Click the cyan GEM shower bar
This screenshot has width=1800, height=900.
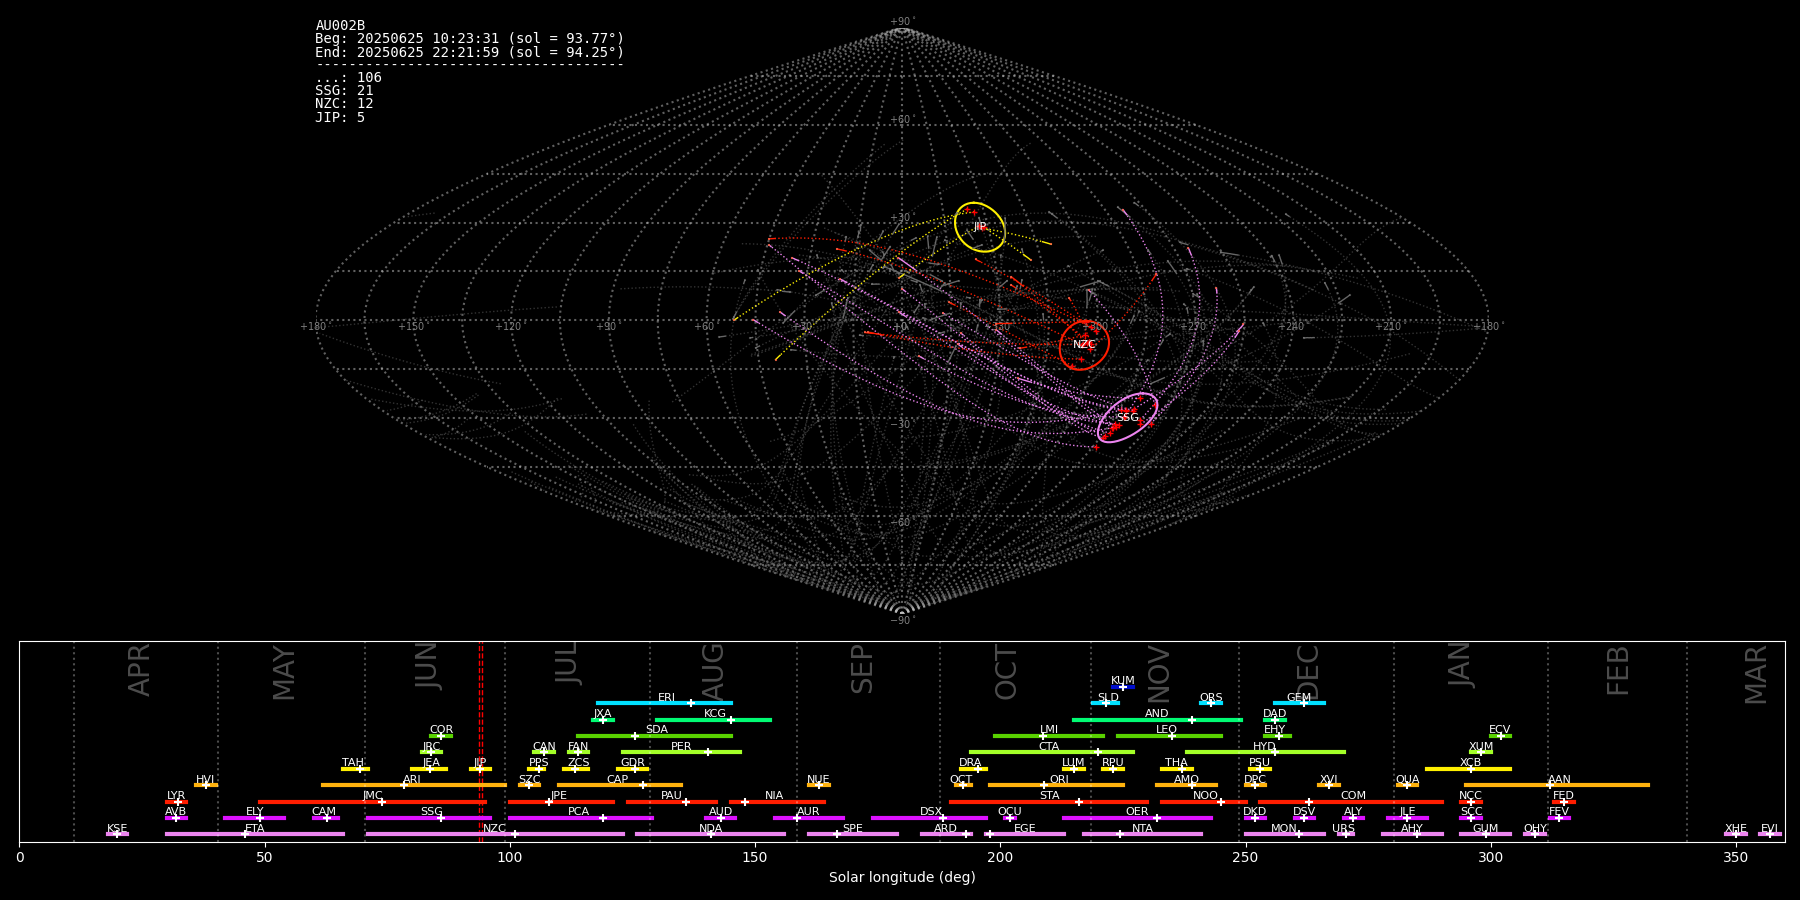pos(1299,703)
